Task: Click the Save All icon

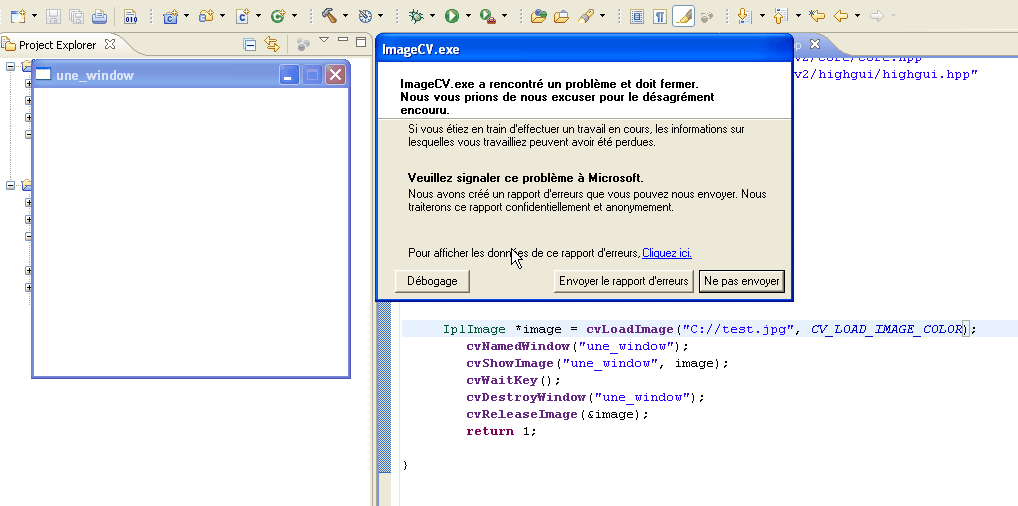Action: [x=76, y=16]
